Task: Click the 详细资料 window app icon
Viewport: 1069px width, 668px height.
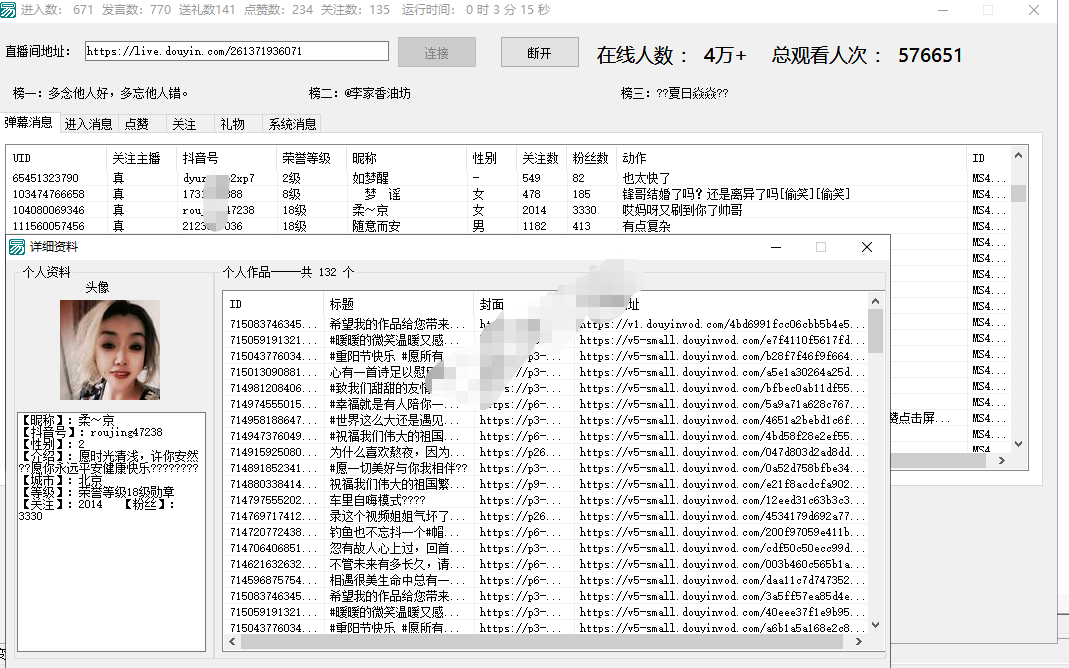Action: point(17,247)
